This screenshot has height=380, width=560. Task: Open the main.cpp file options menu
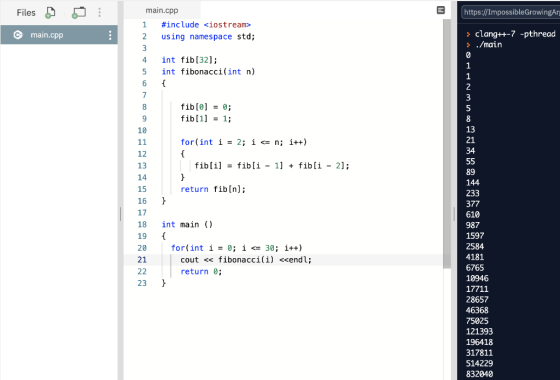point(110,35)
